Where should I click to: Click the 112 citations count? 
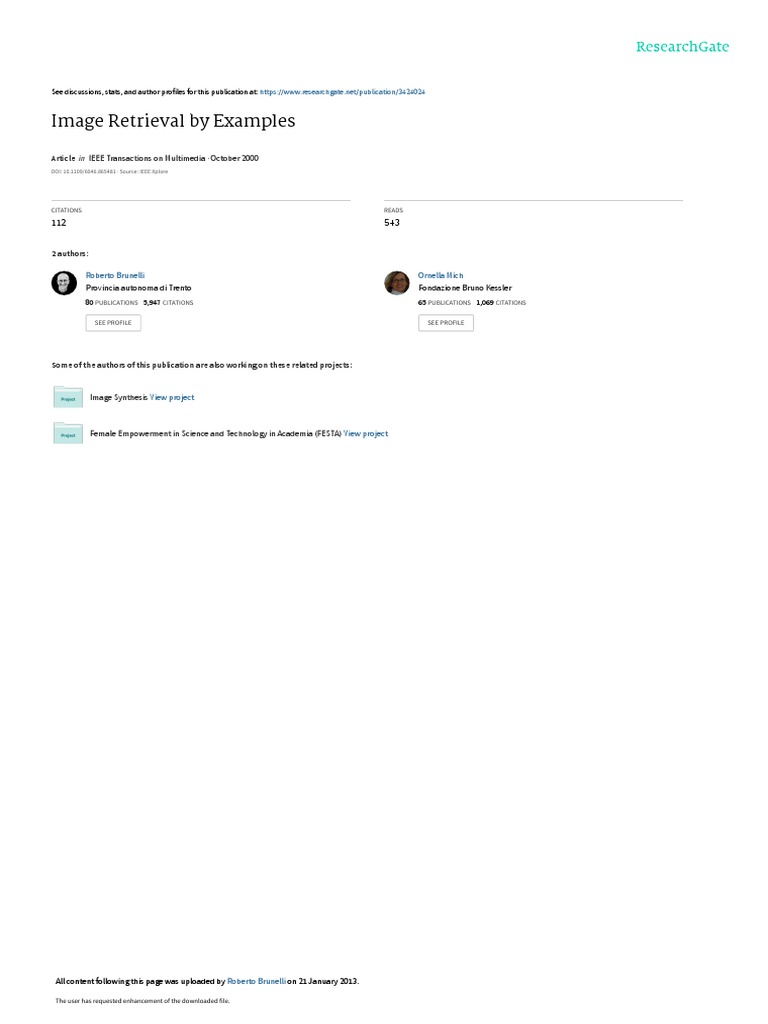[59, 223]
